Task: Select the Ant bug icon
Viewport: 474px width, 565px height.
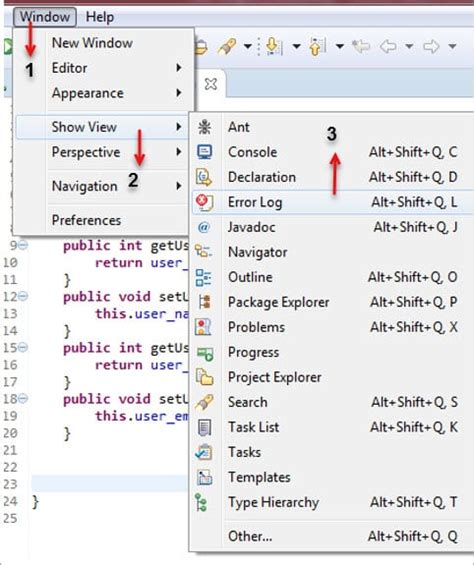Action: (x=204, y=127)
